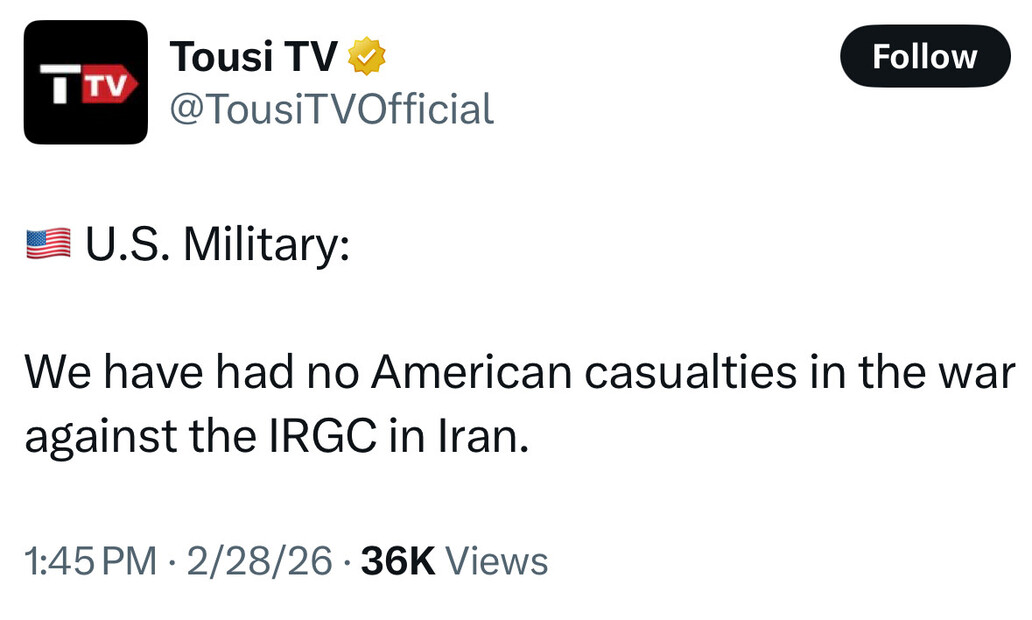Click the white T letter in the logo
The width and height of the screenshot is (1032, 620).
click(60, 86)
